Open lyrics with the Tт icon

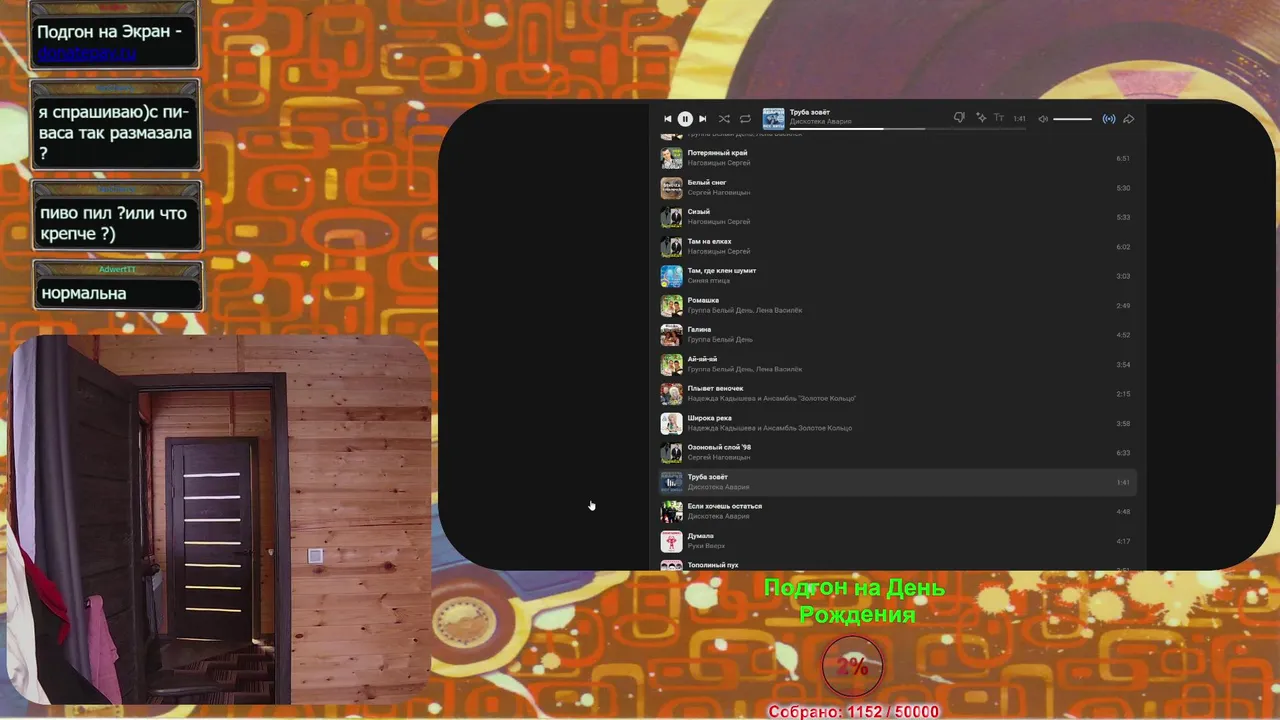998,118
